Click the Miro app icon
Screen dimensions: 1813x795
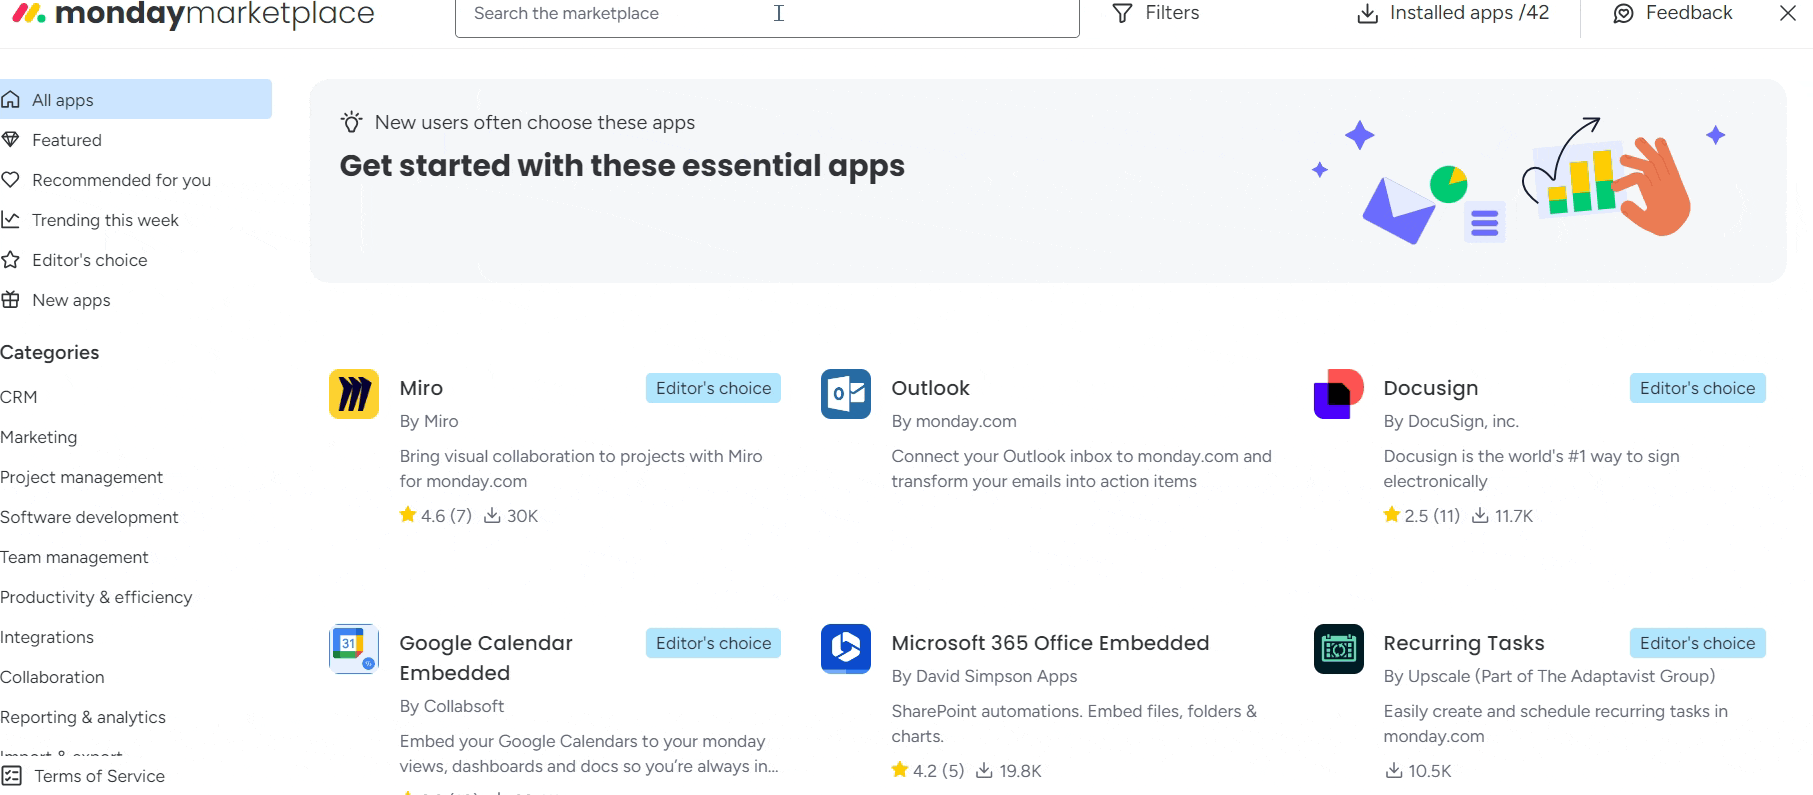click(x=354, y=394)
